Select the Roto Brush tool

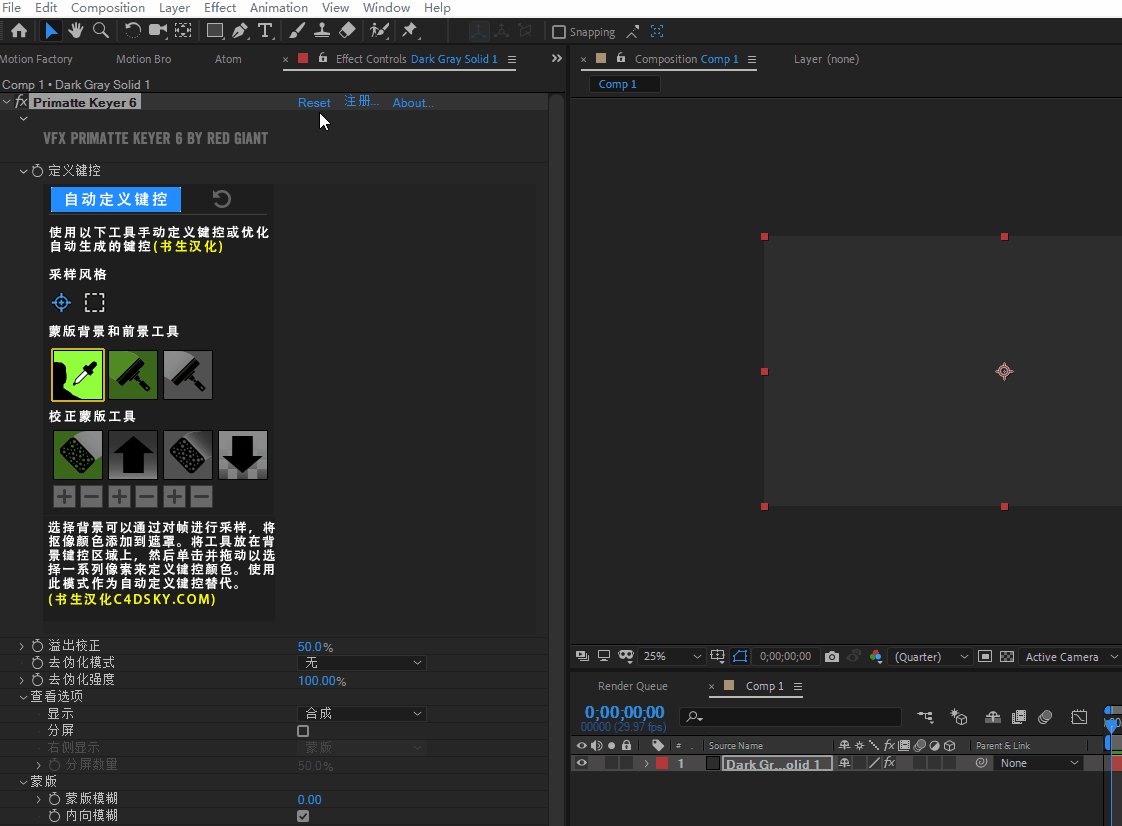379,31
